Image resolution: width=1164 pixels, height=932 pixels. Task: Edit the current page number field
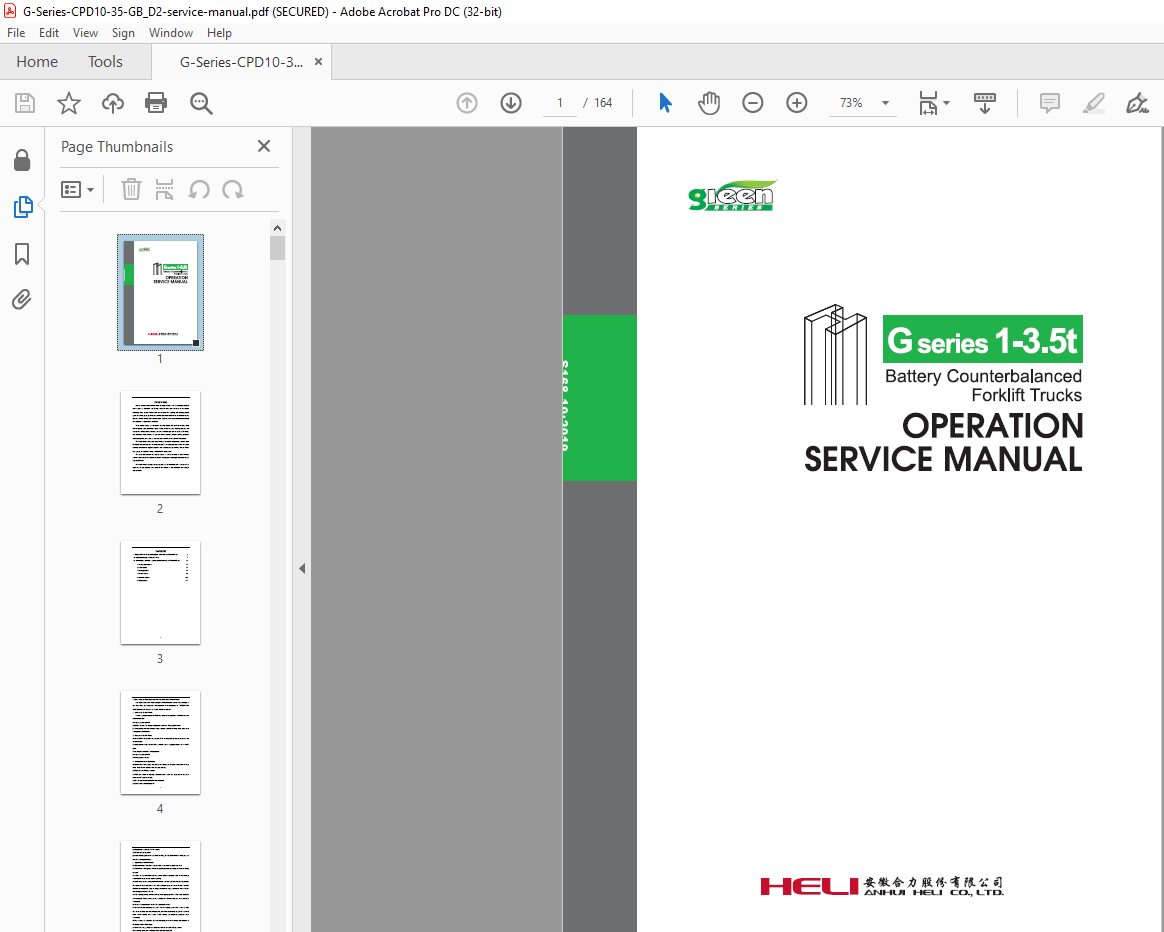(x=560, y=103)
